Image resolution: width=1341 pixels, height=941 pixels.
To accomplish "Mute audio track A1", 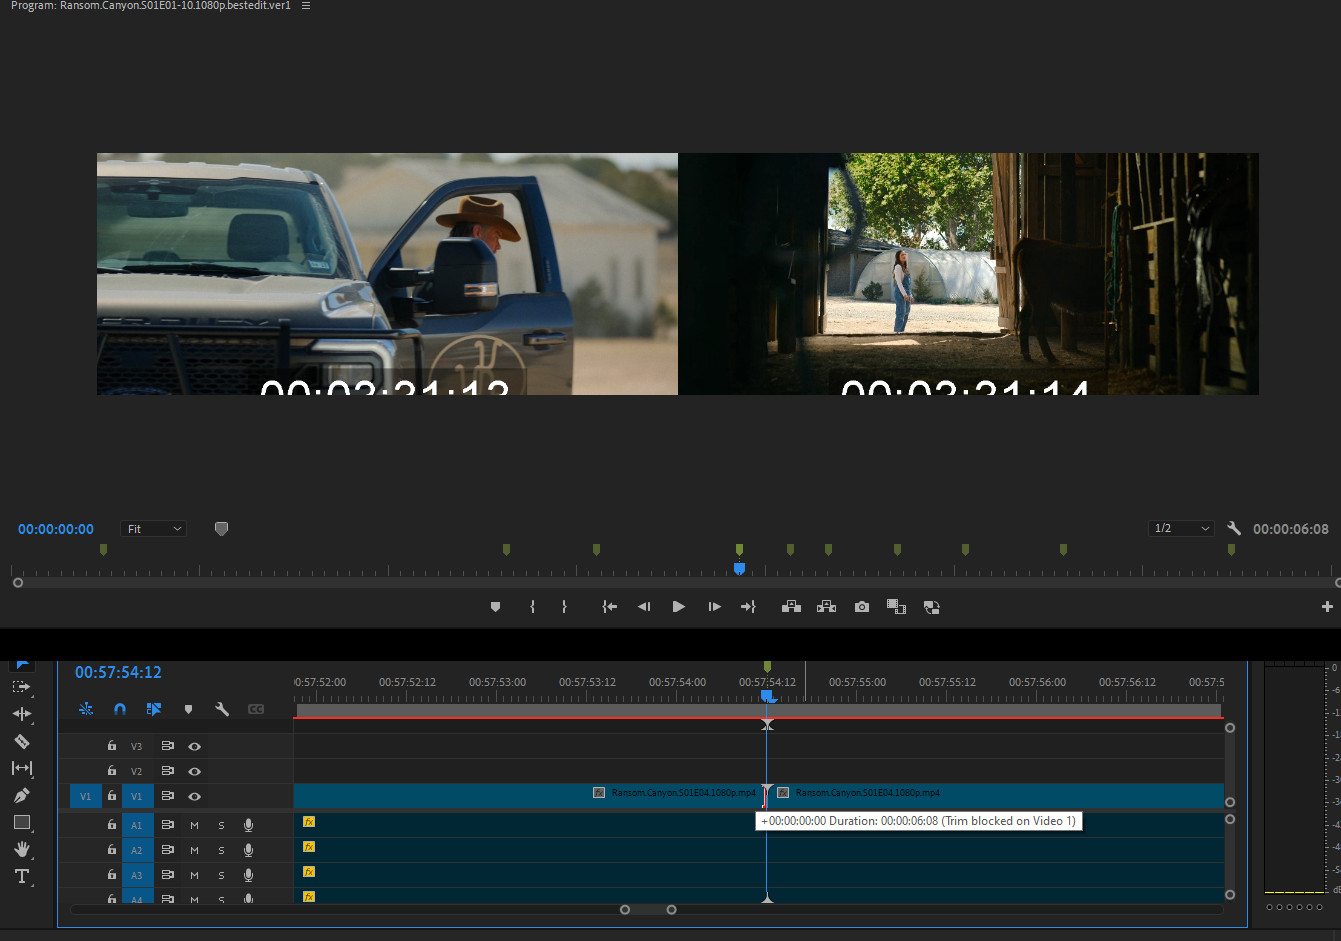I will point(194,825).
